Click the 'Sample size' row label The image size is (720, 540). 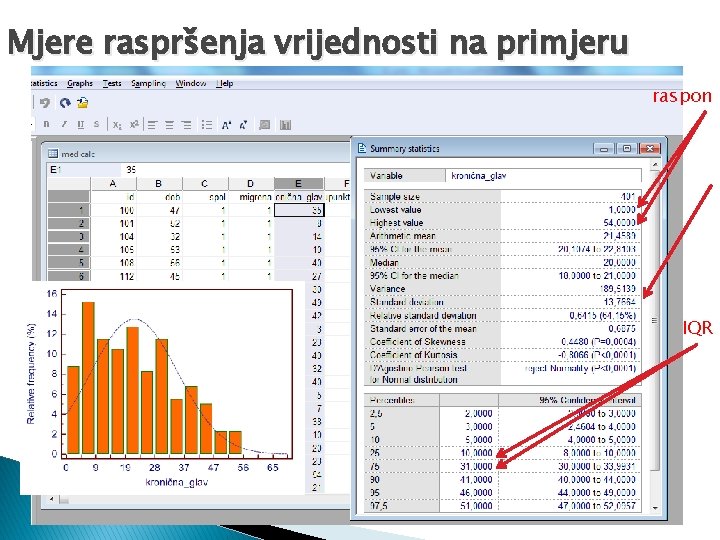(x=394, y=197)
